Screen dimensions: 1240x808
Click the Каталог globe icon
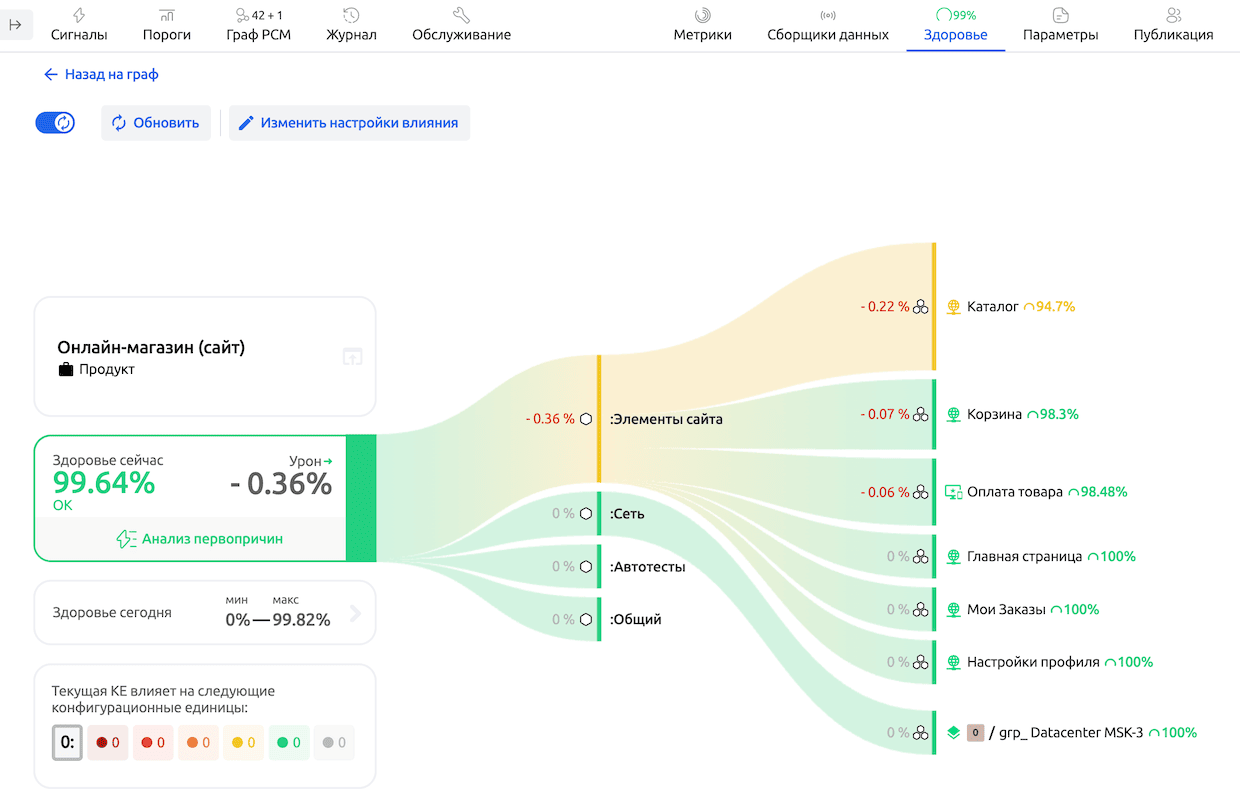pyautogui.click(x=953, y=307)
